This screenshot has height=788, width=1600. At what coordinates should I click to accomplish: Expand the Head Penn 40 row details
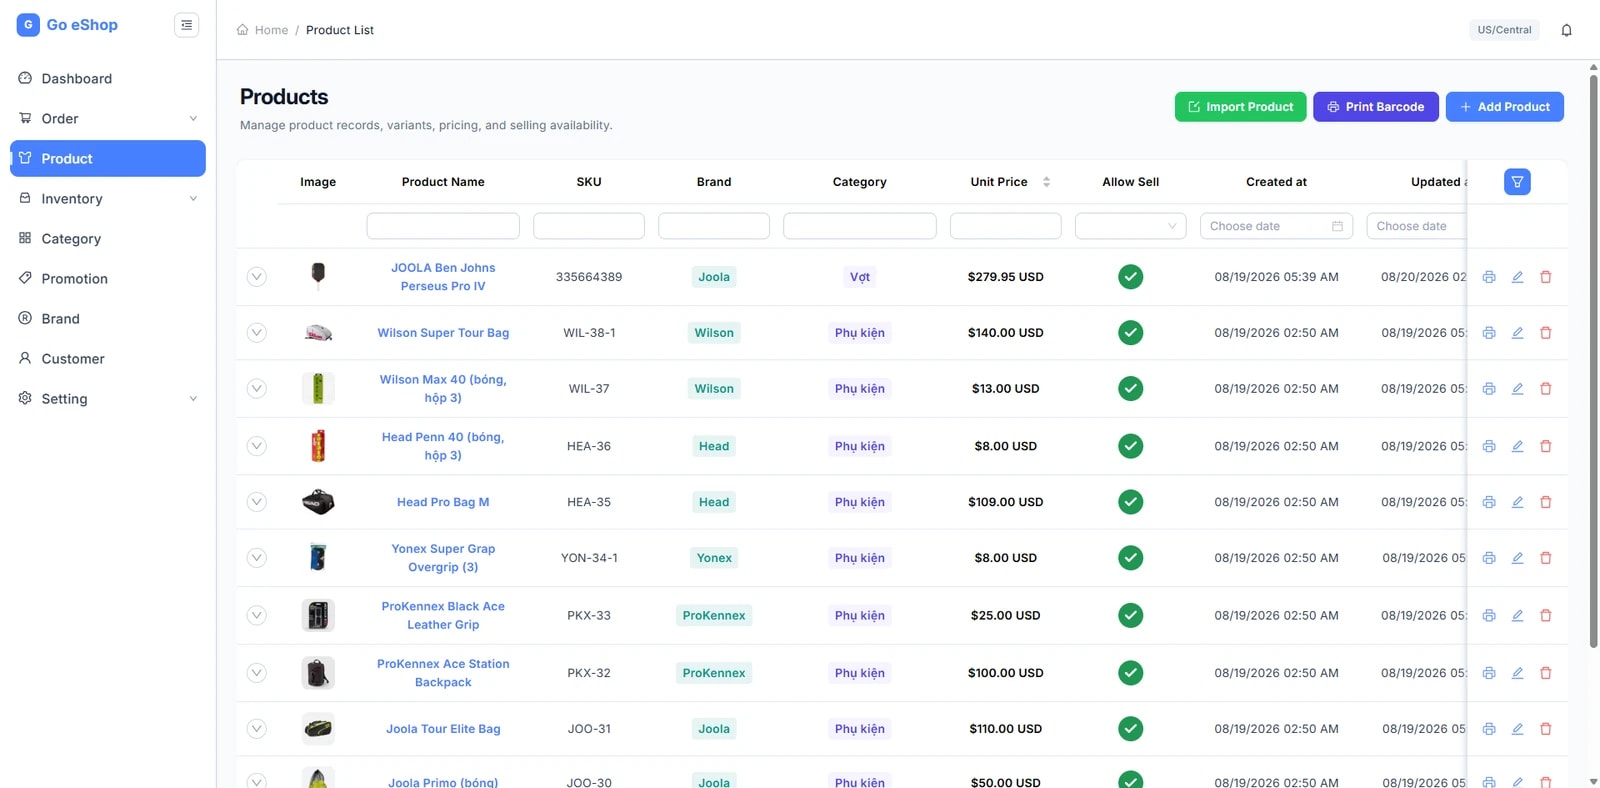click(x=257, y=446)
